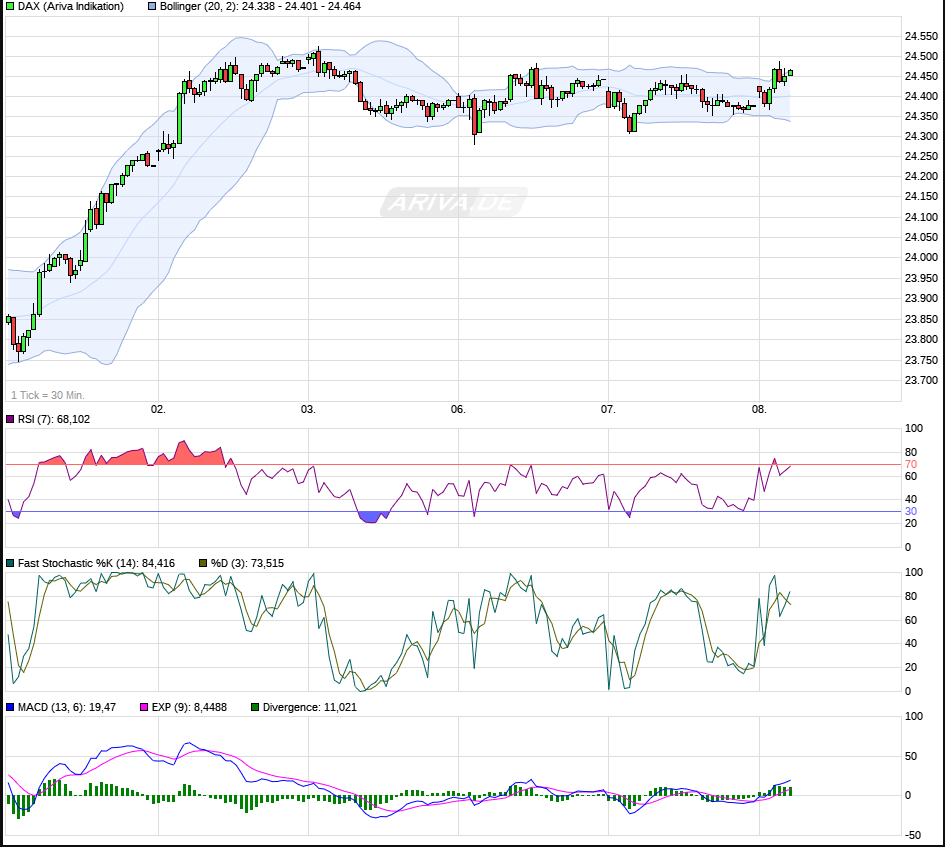Click the blue RSI 30 level label
945x847 pixels.
click(910, 511)
